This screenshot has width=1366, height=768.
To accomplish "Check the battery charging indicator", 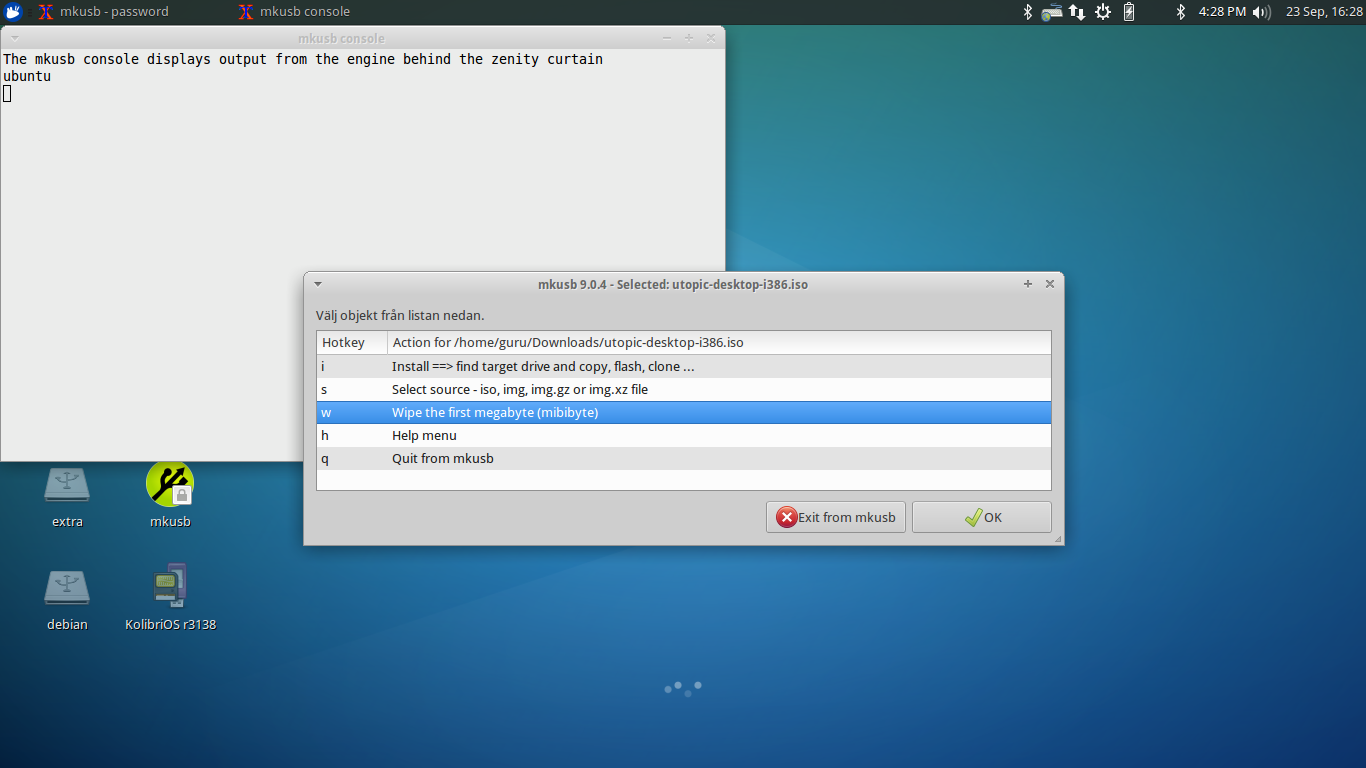I will click(x=1129, y=12).
